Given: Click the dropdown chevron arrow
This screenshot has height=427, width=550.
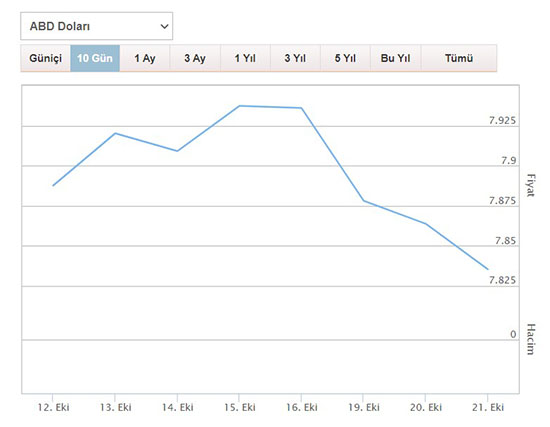Looking at the screenshot, I should pos(164,26).
